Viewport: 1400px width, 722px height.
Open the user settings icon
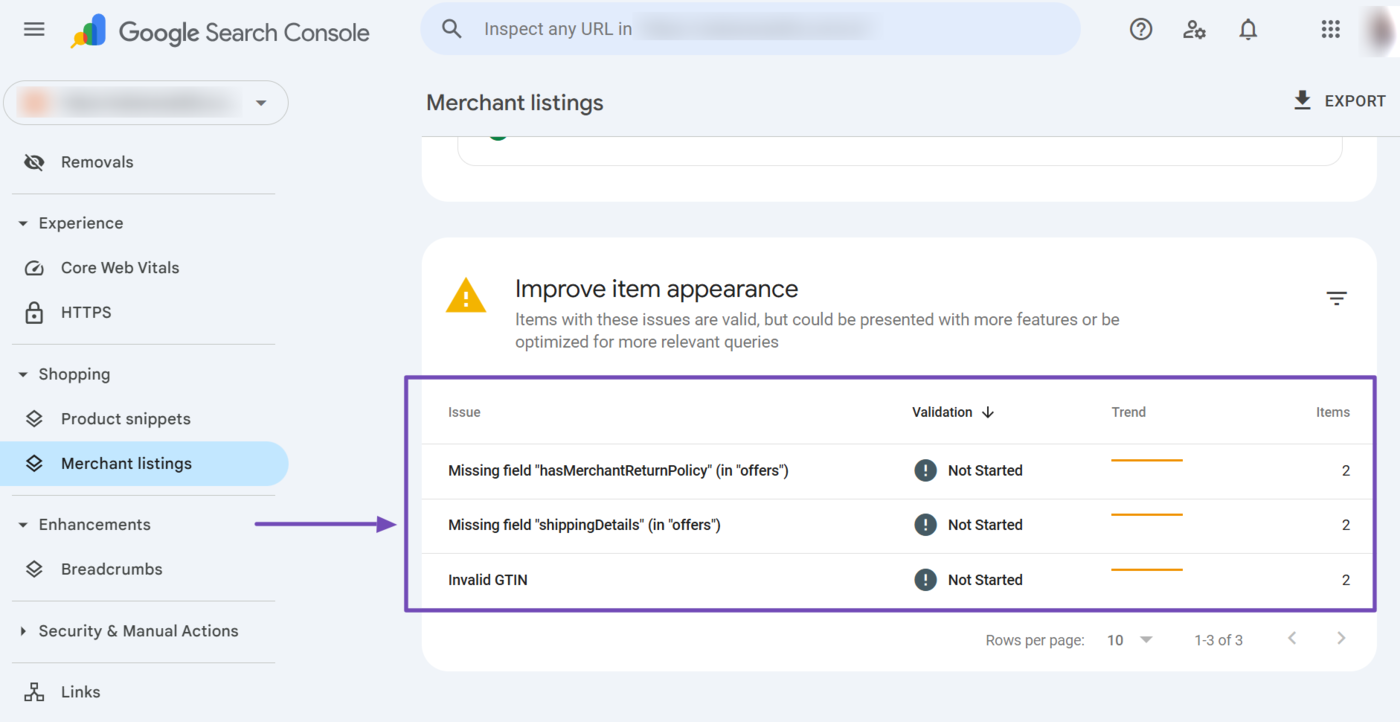1194,29
